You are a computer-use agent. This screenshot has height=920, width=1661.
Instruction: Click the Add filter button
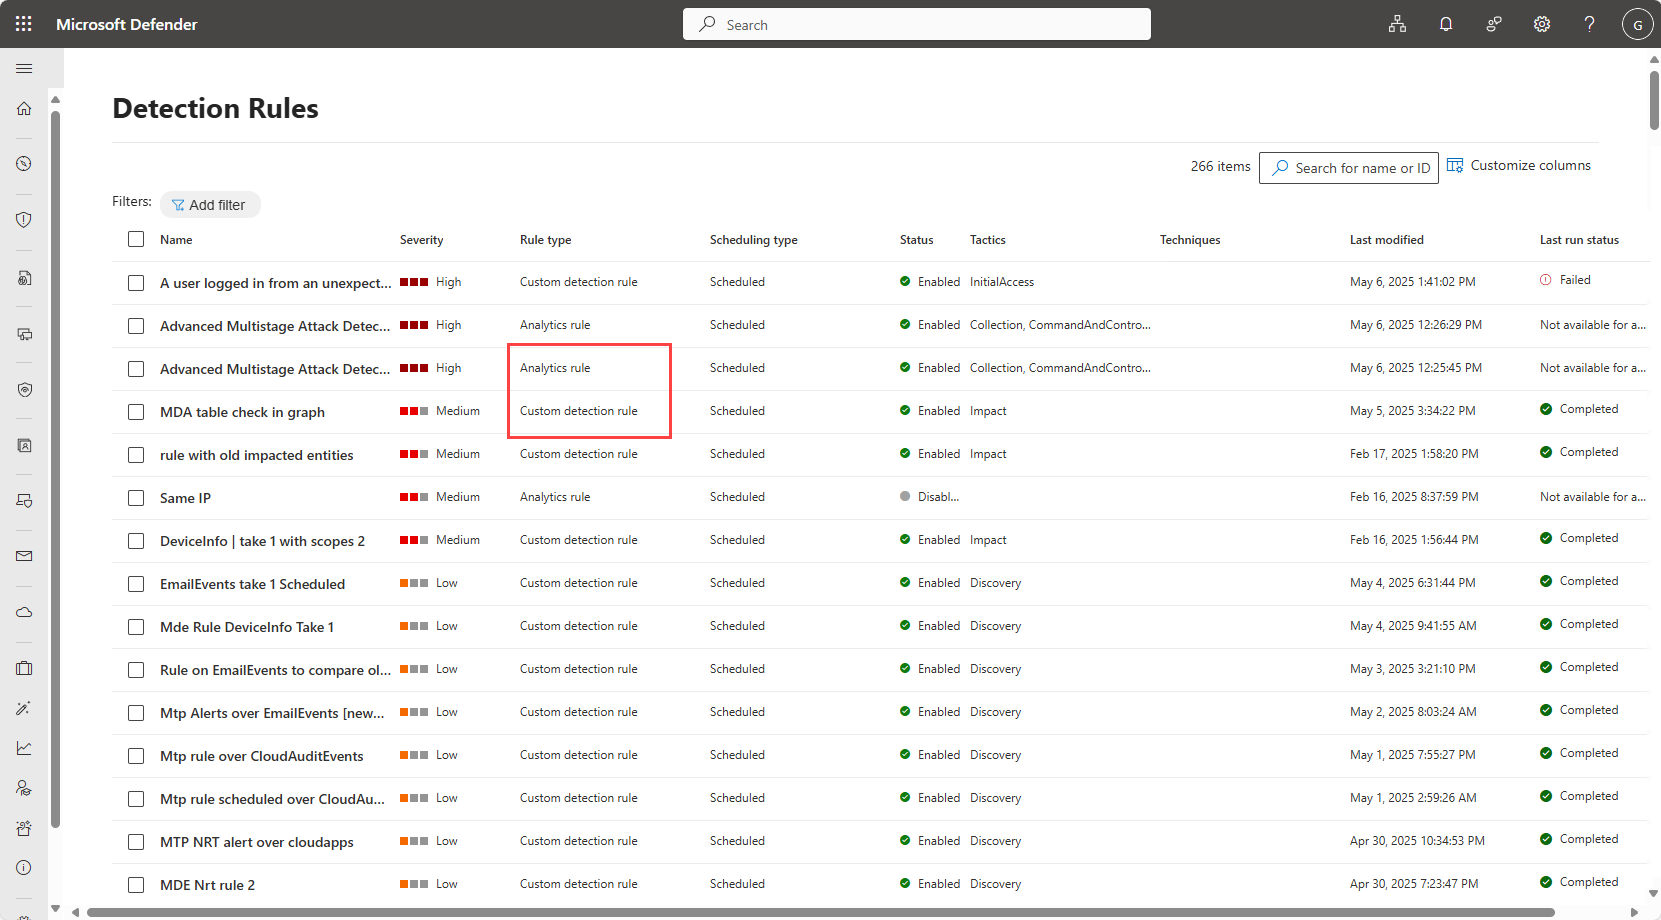point(210,205)
